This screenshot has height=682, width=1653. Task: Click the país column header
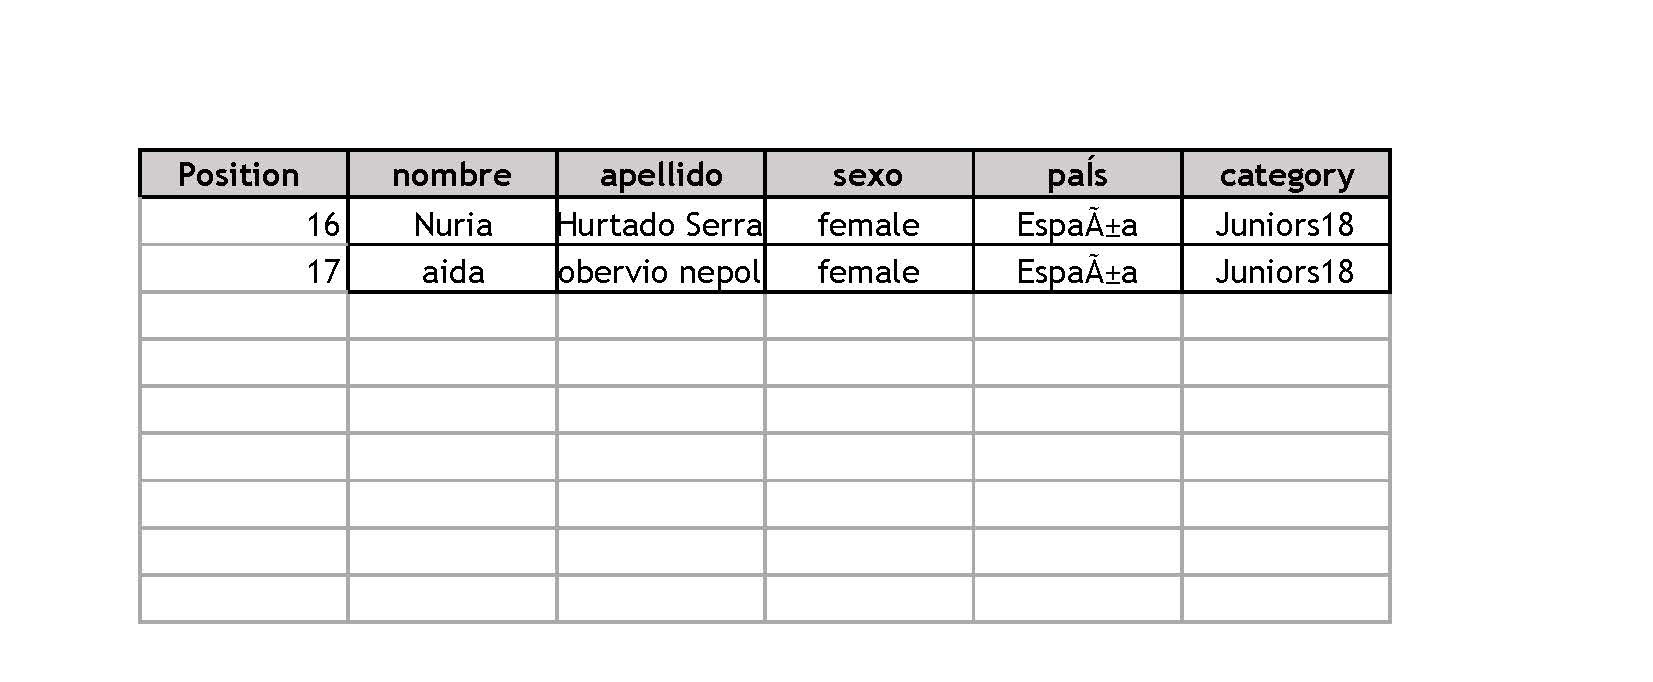[1077, 174]
